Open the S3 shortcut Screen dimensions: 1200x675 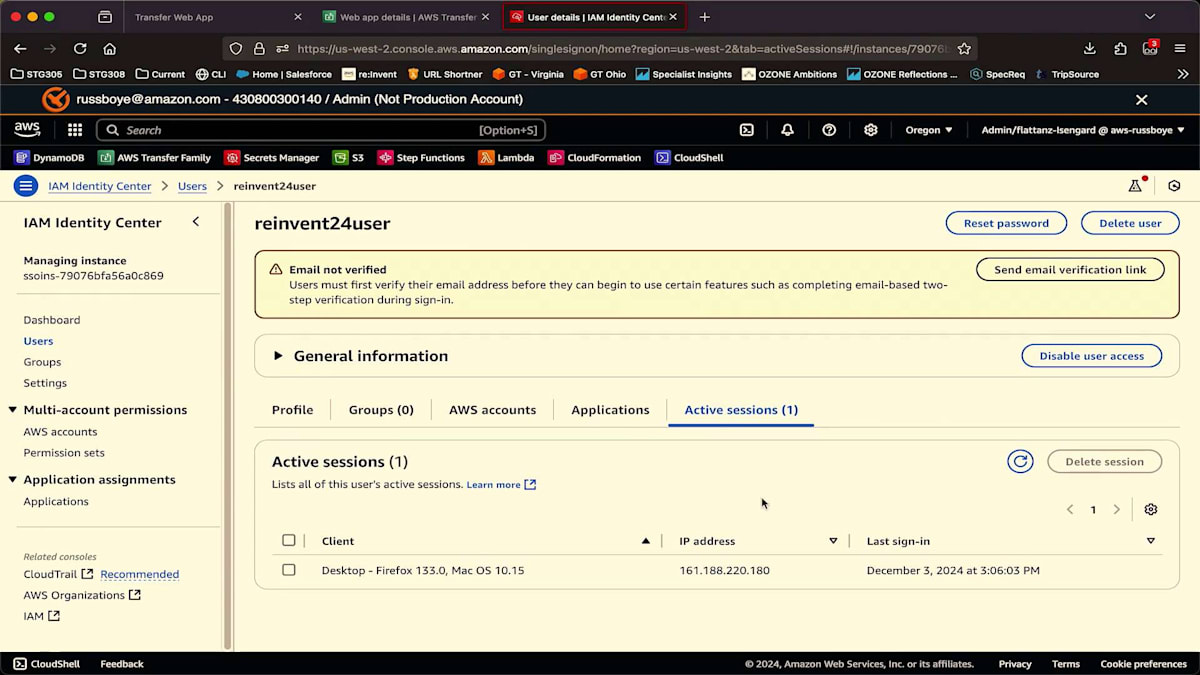(349, 157)
